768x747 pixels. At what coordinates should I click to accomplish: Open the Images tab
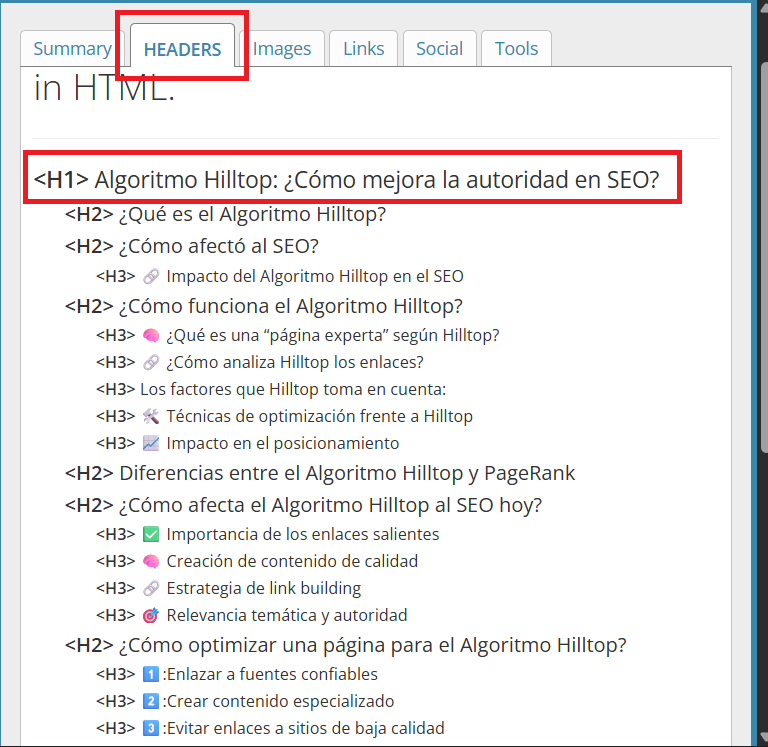(281, 48)
